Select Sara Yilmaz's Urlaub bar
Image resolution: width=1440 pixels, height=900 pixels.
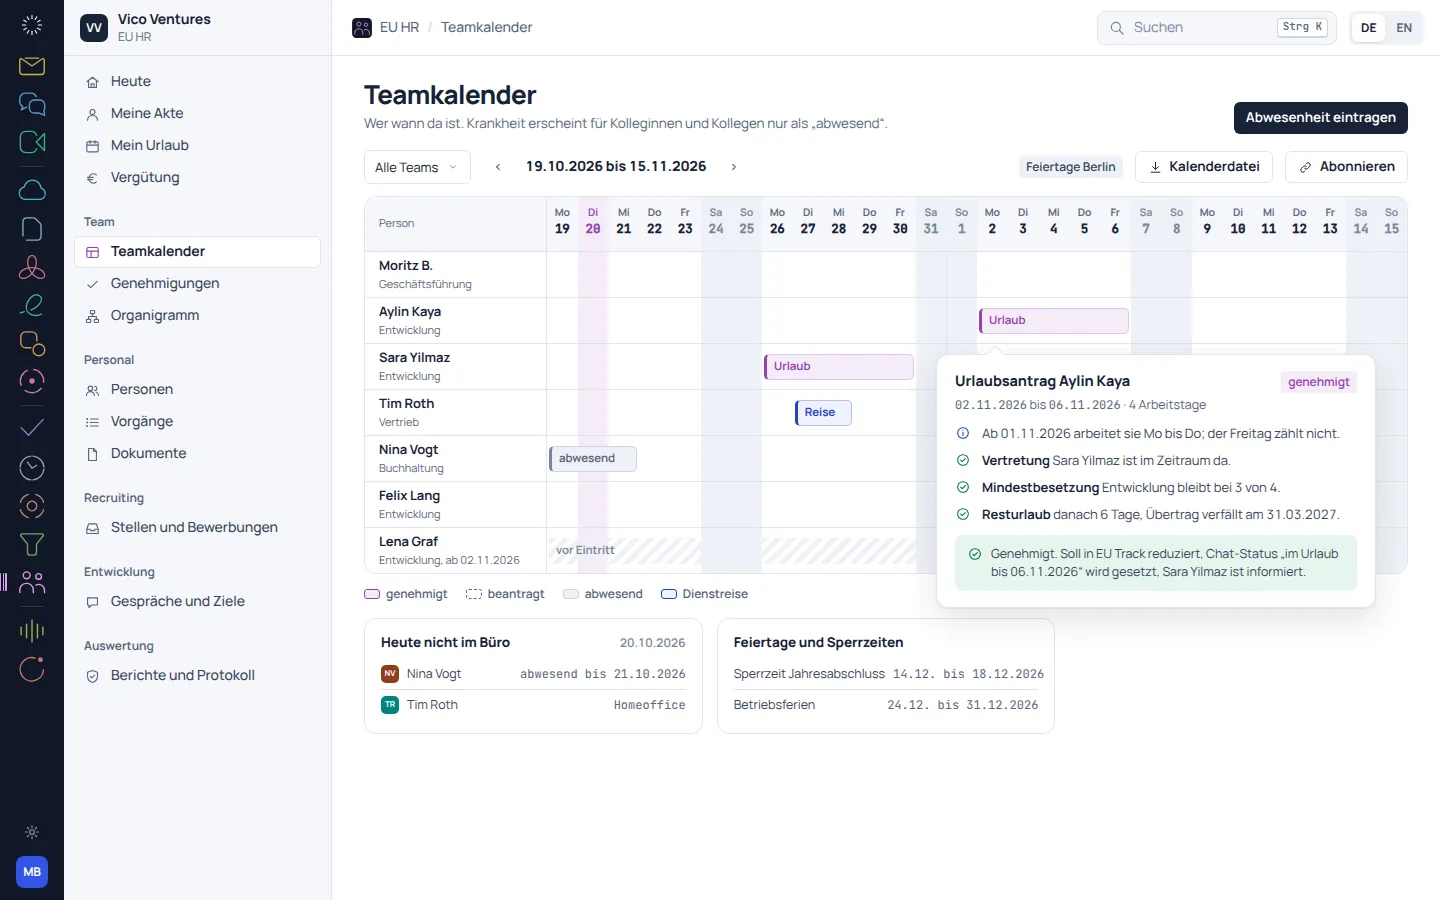839,367
